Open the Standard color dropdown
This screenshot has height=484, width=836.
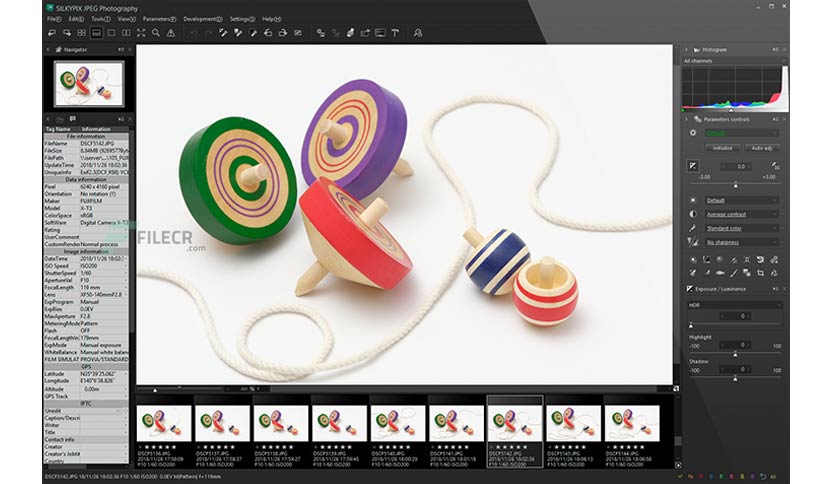tap(742, 228)
